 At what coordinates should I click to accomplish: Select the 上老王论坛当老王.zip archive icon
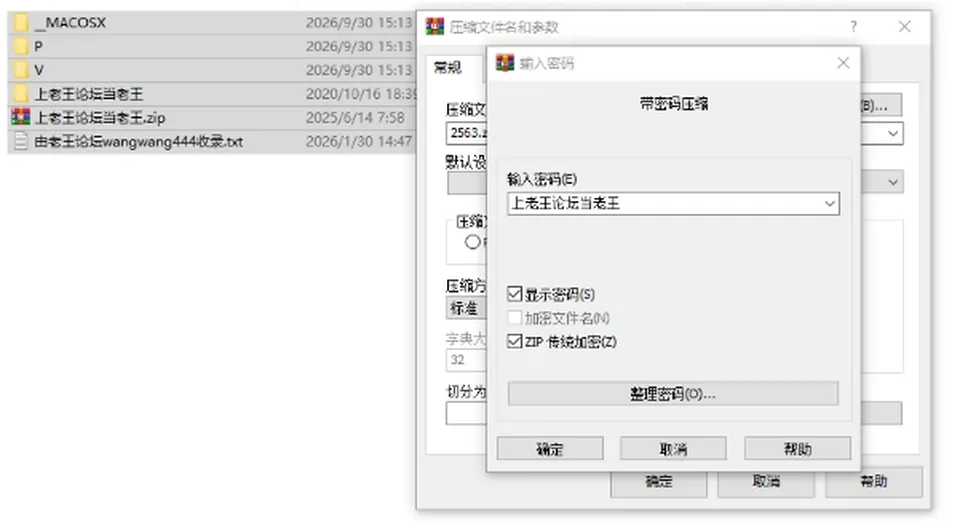[x=21, y=117]
